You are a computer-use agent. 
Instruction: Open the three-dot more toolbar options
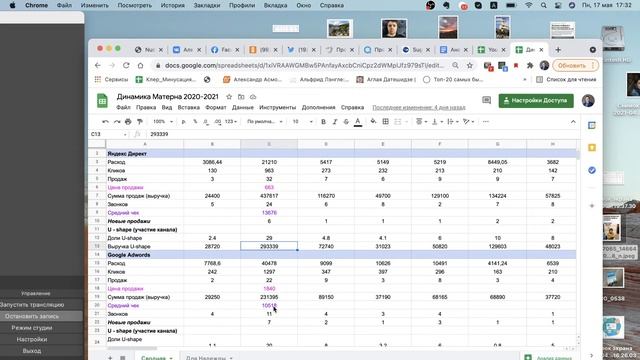click(486, 122)
